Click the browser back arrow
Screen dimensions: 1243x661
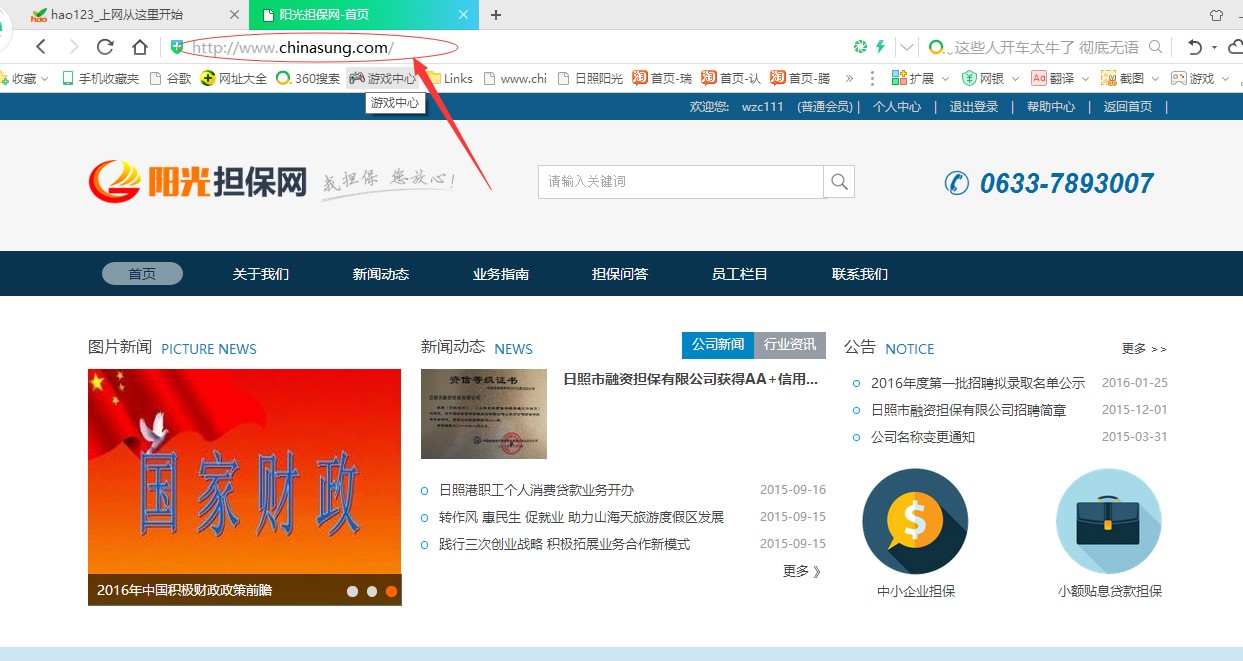41,47
